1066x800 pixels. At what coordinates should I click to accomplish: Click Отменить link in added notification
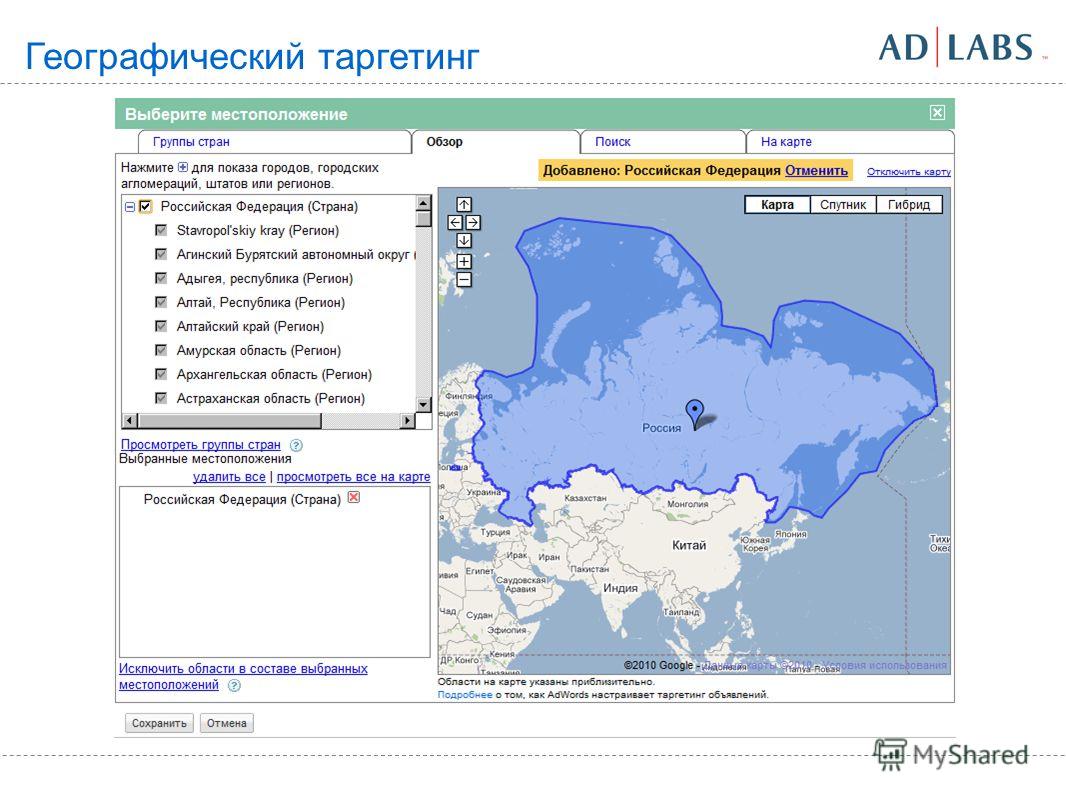[x=816, y=171]
